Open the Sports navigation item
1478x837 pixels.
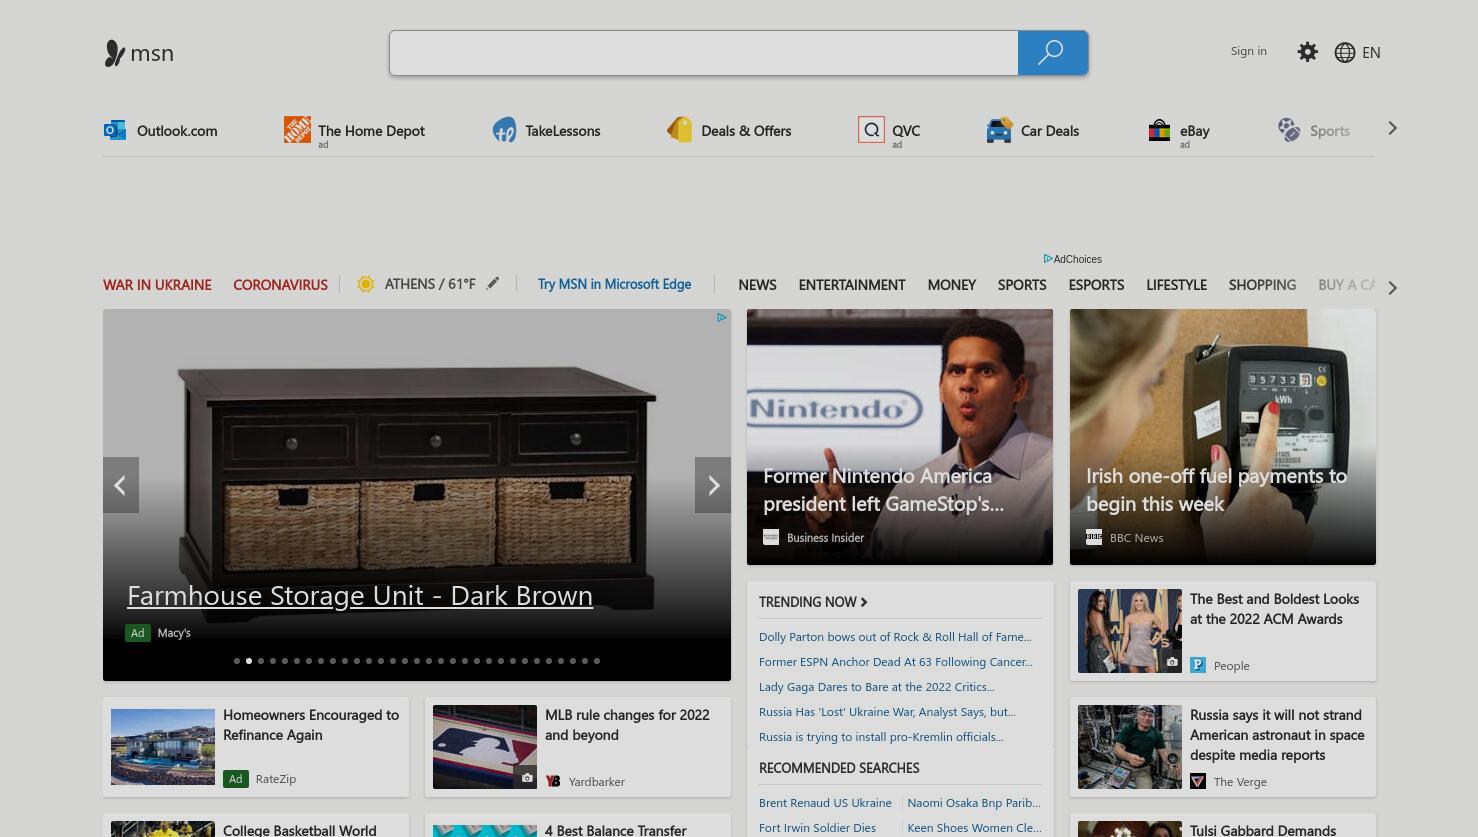pyautogui.click(x=1022, y=285)
